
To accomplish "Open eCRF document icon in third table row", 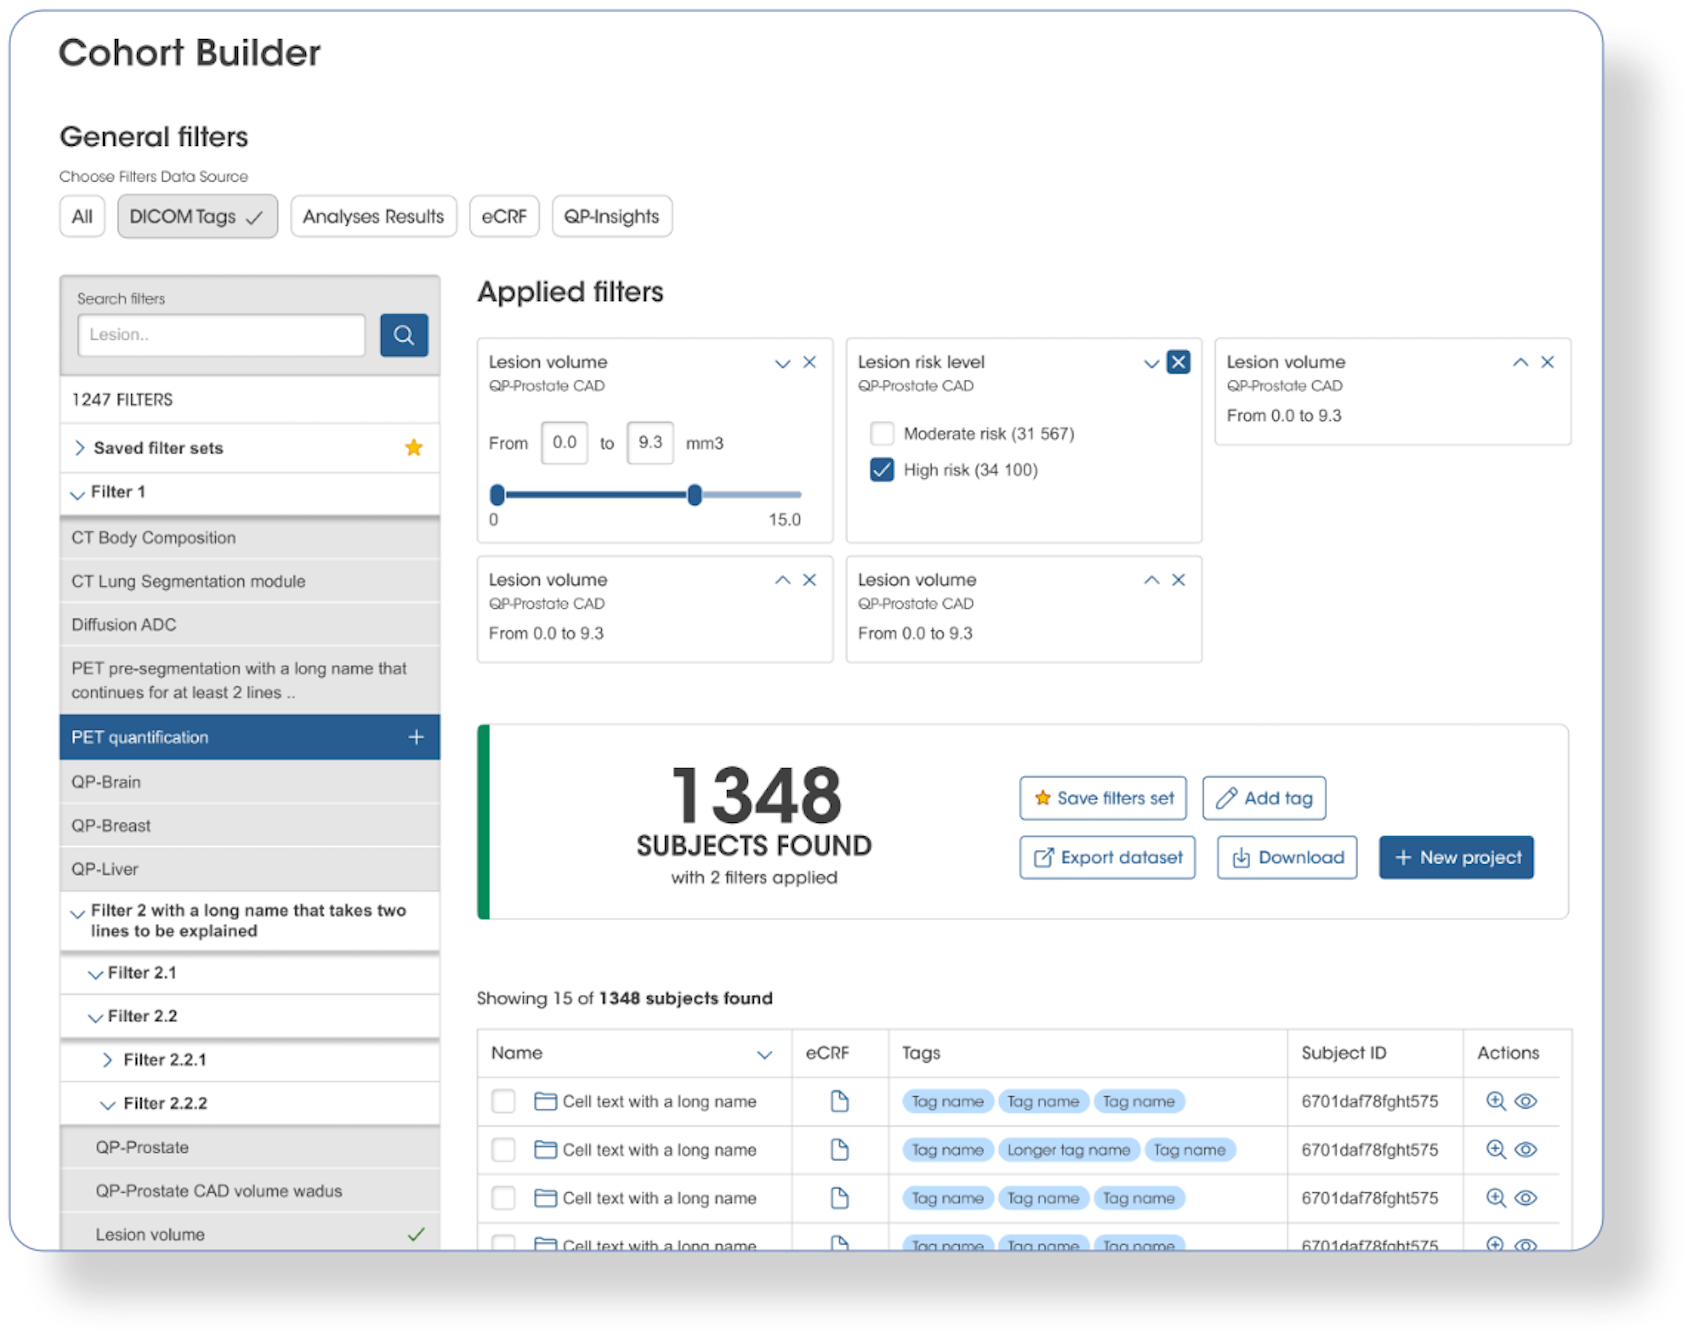I will point(840,1197).
